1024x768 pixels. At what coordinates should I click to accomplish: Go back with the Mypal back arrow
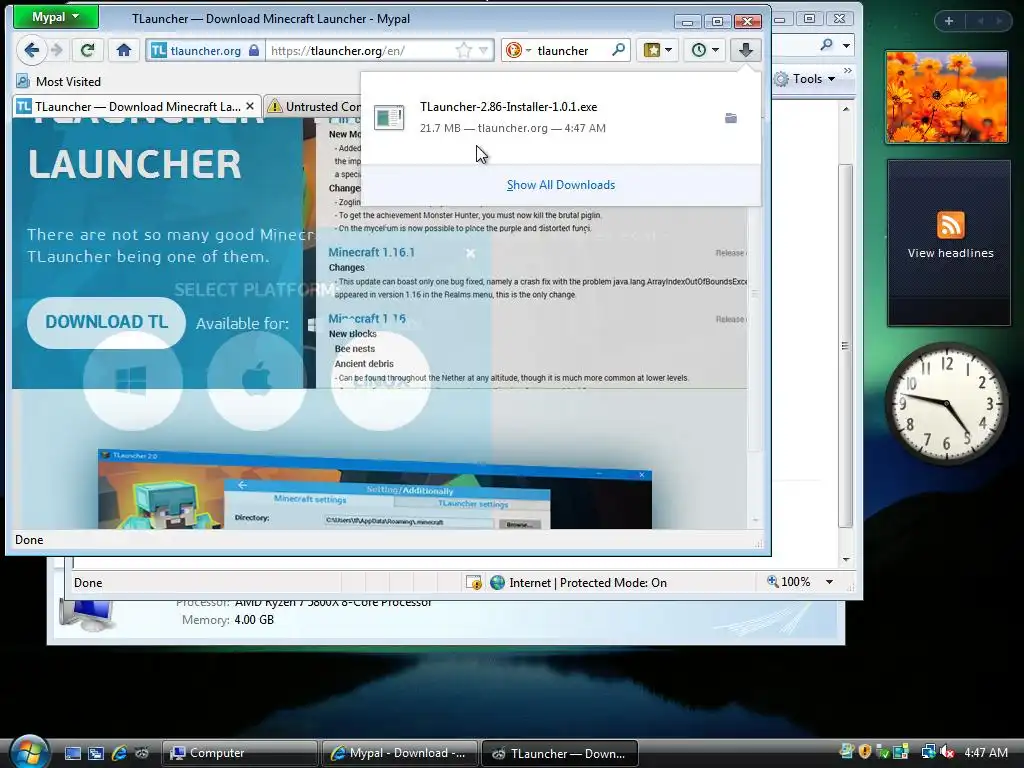[x=31, y=50]
